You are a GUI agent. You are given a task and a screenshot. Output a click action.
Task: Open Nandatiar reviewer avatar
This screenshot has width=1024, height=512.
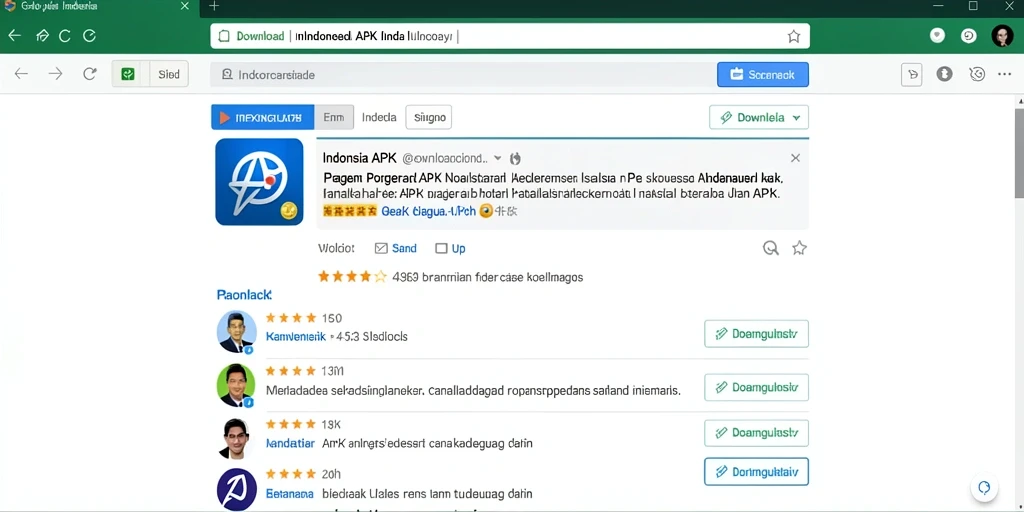(236, 438)
